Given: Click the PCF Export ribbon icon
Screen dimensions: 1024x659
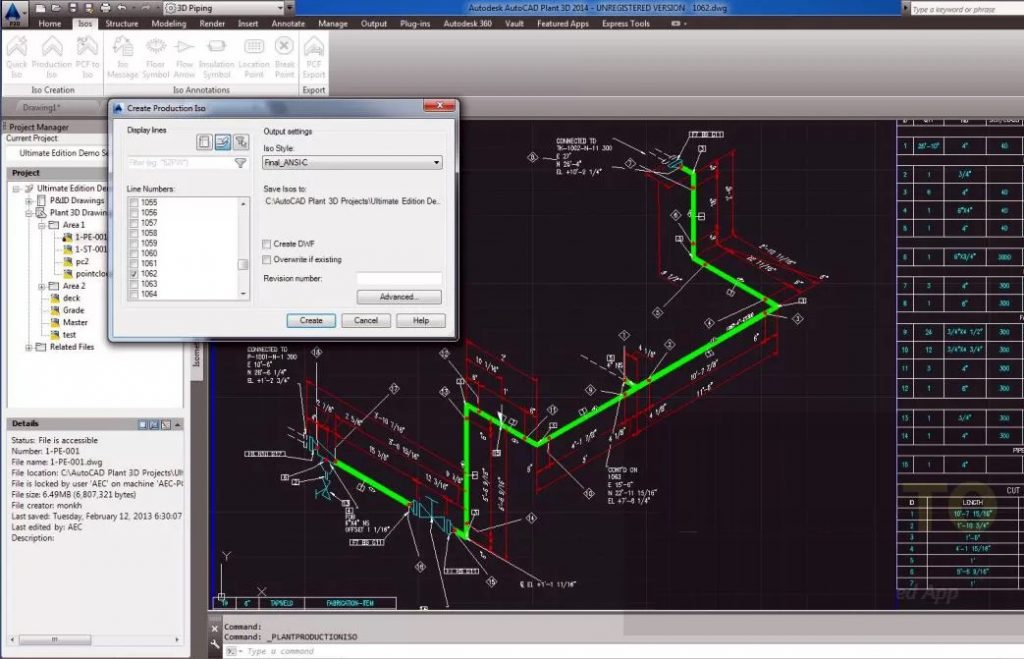Looking at the screenshot, I should [x=314, y=57].
